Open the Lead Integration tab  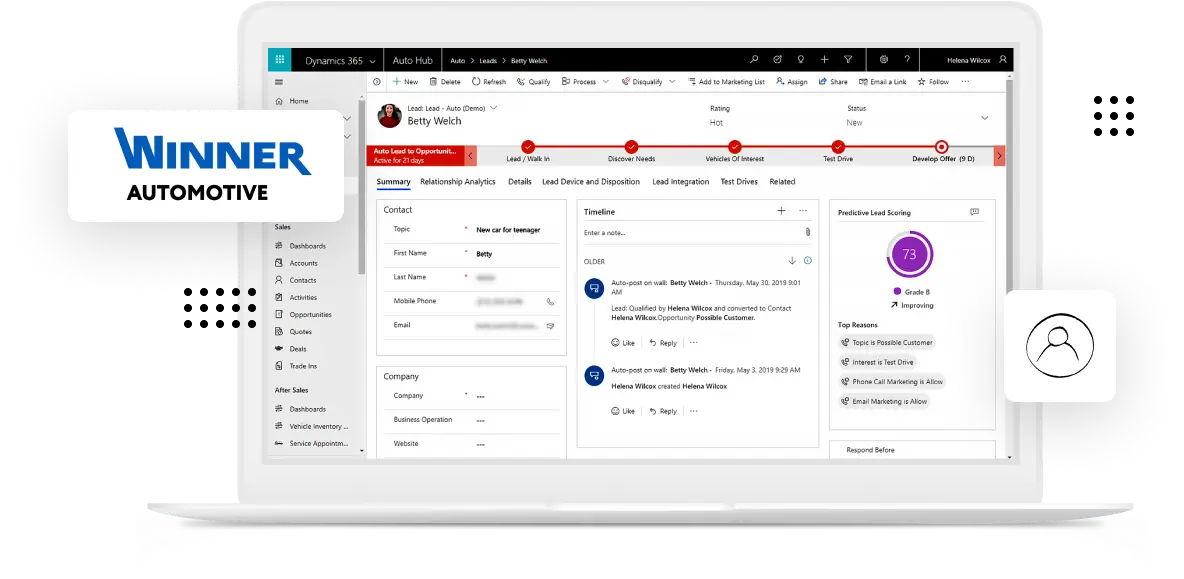coord(680,182)
